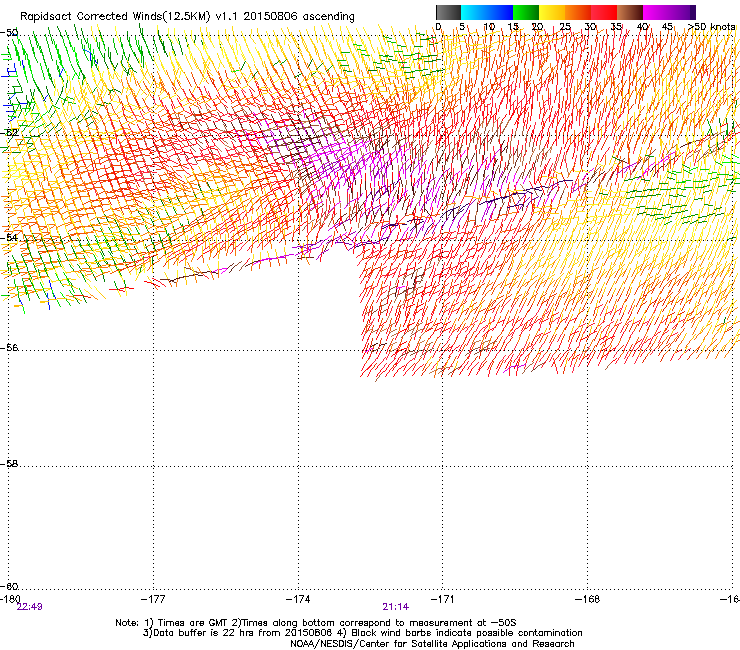Click the '-174' longitude axis label
This screenshot has height=650, width=740.
[x=298, y=599]
